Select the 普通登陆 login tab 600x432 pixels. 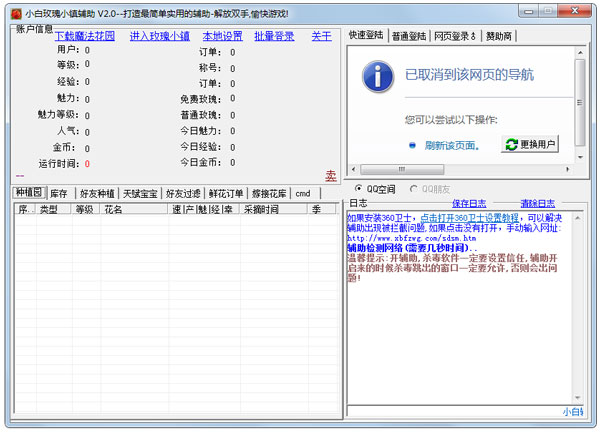[x=410, y=35]
